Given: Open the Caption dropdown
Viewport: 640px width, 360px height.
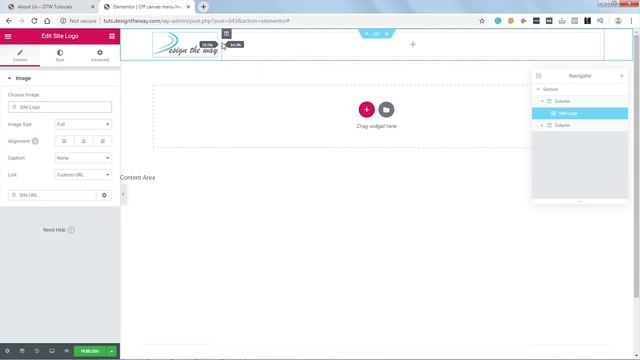Looking at the screenshot, I should click(83, 158).
